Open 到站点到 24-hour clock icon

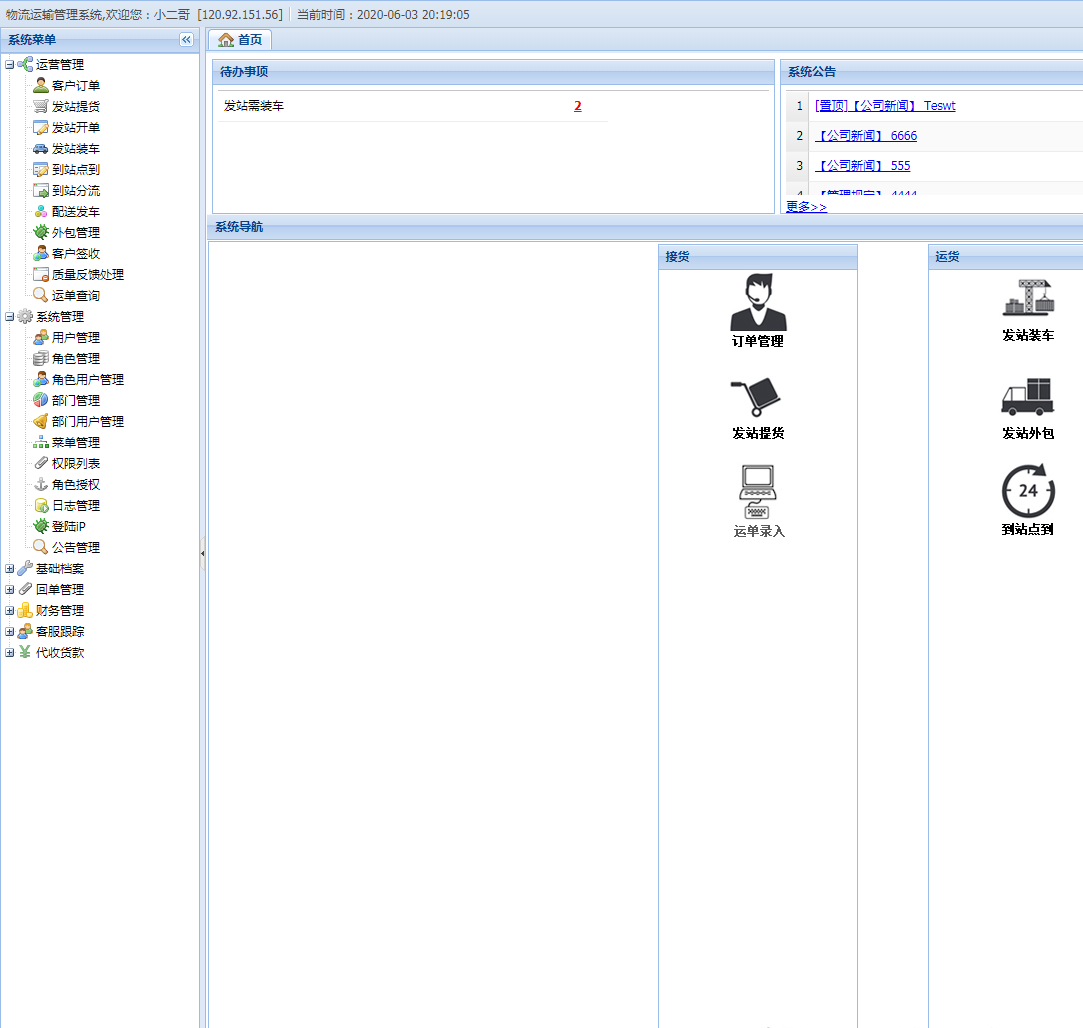click(1027, 491)
